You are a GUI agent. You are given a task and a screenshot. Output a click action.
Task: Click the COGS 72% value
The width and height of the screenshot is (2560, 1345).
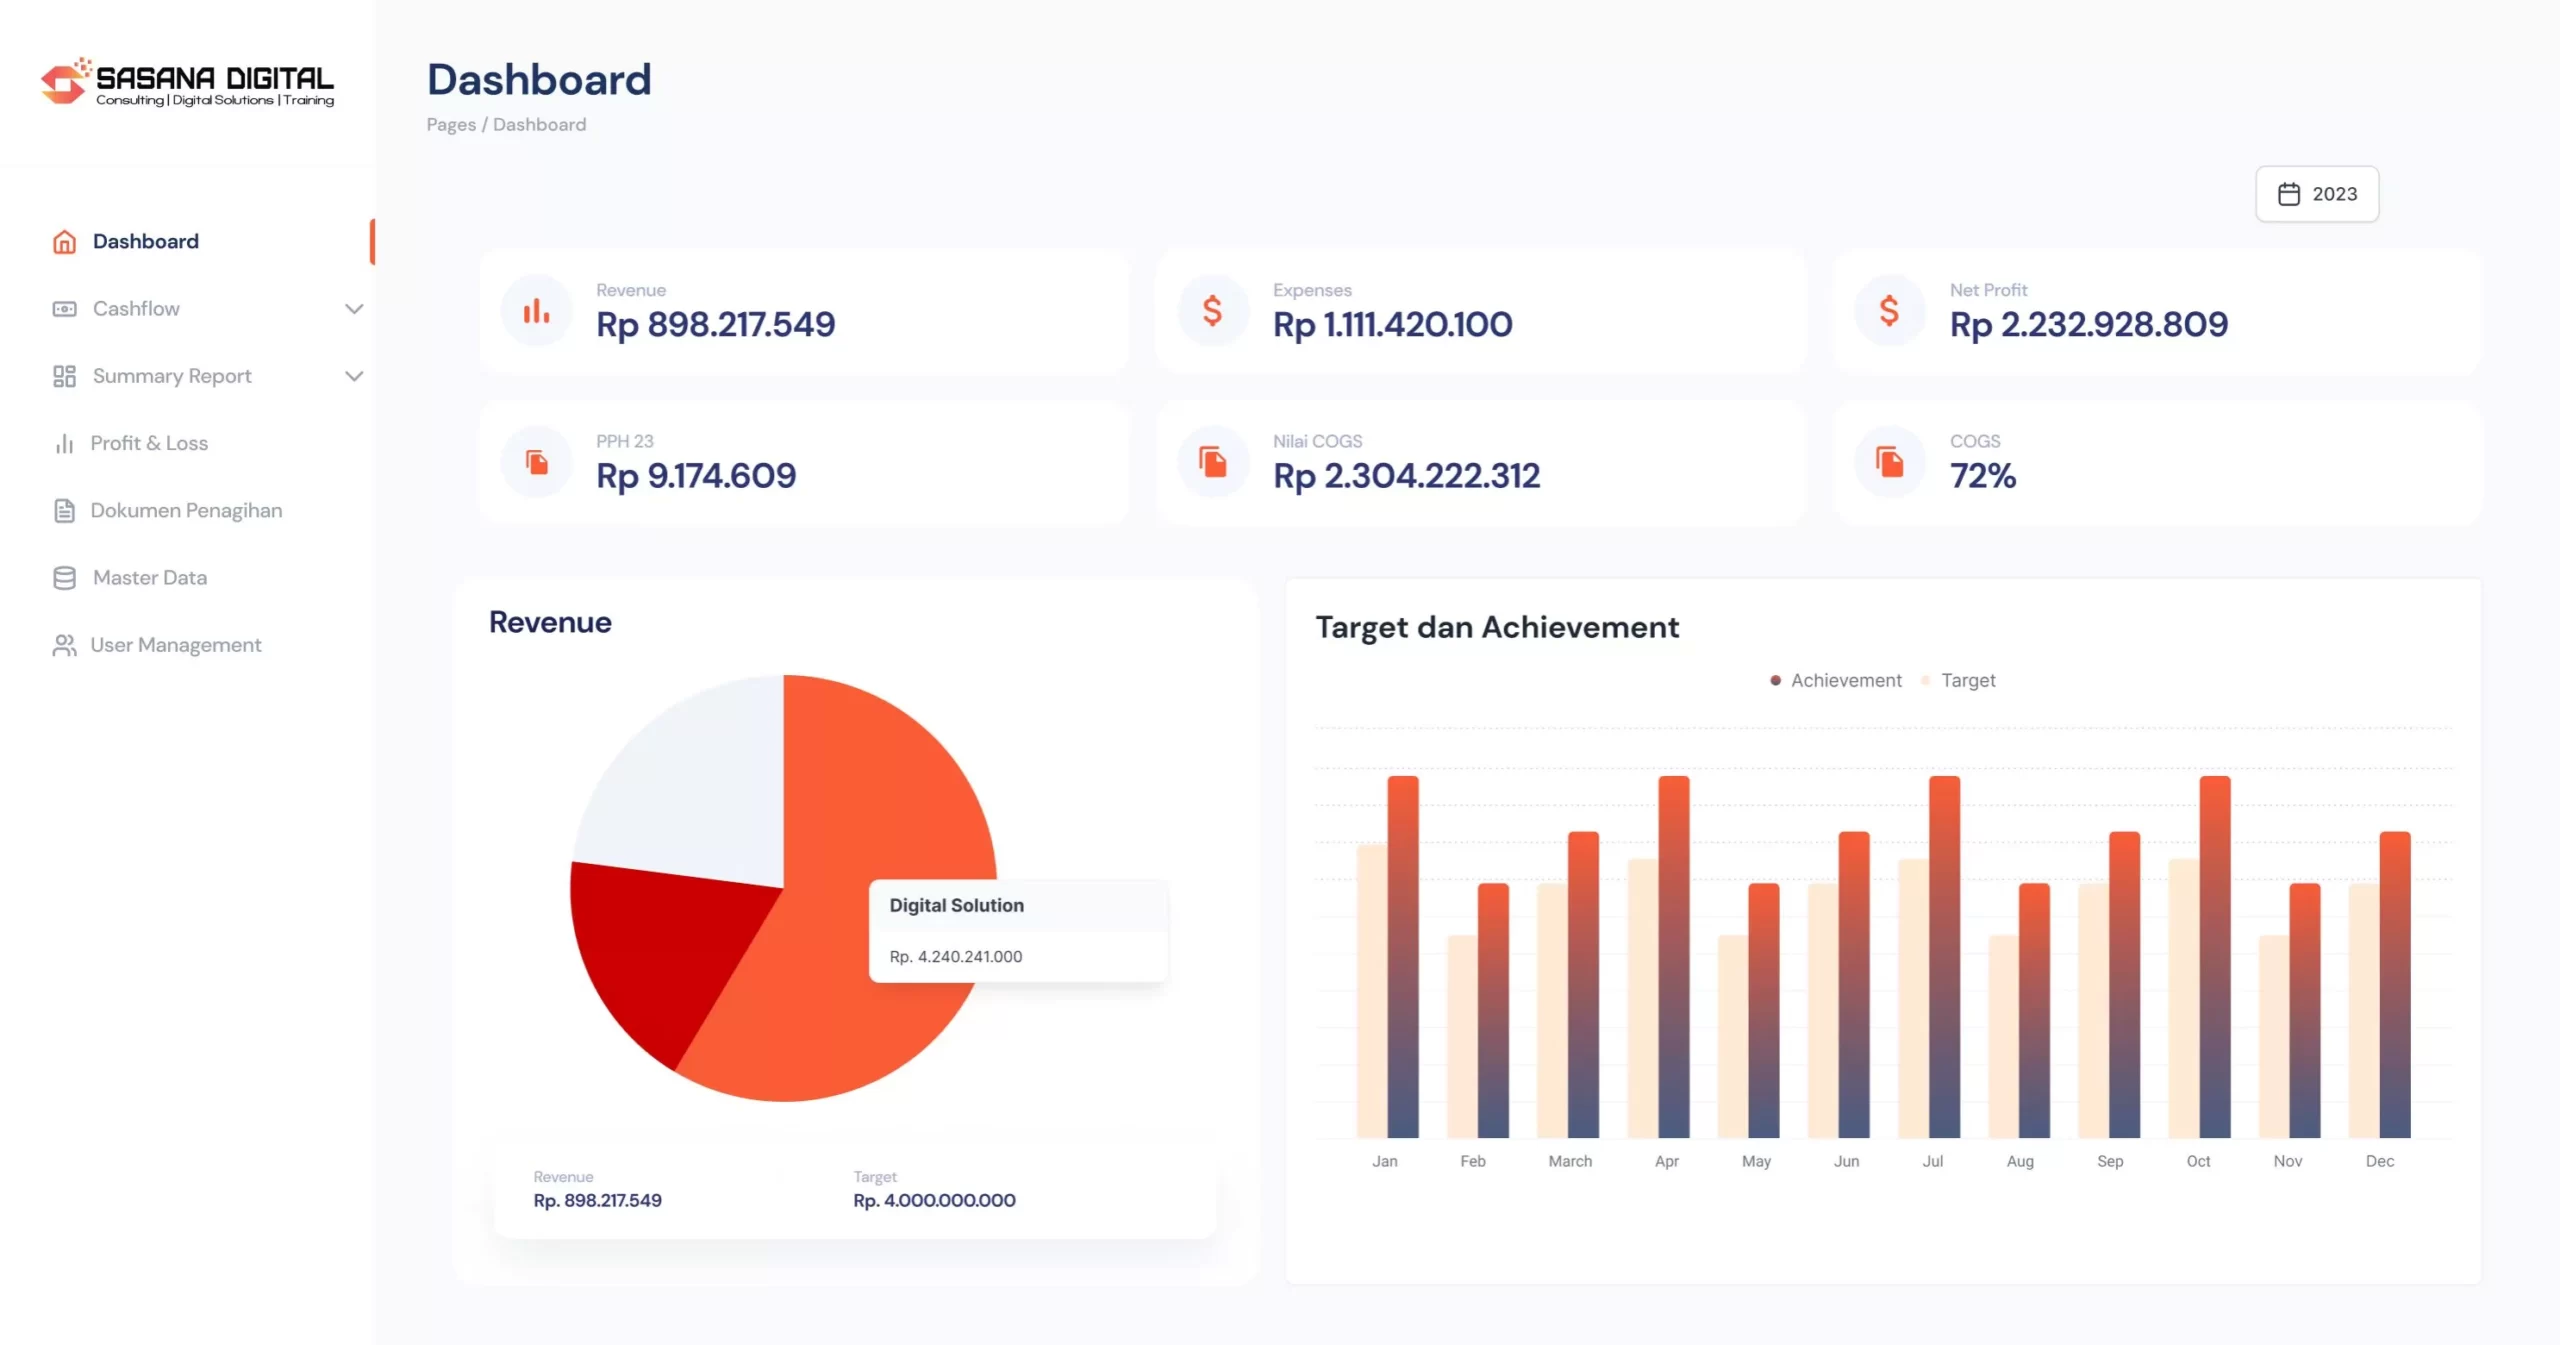pos(1983,476)
